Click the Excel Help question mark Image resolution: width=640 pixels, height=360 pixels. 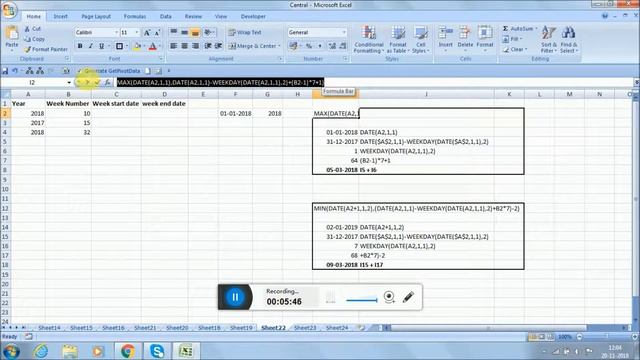(605, 16)
